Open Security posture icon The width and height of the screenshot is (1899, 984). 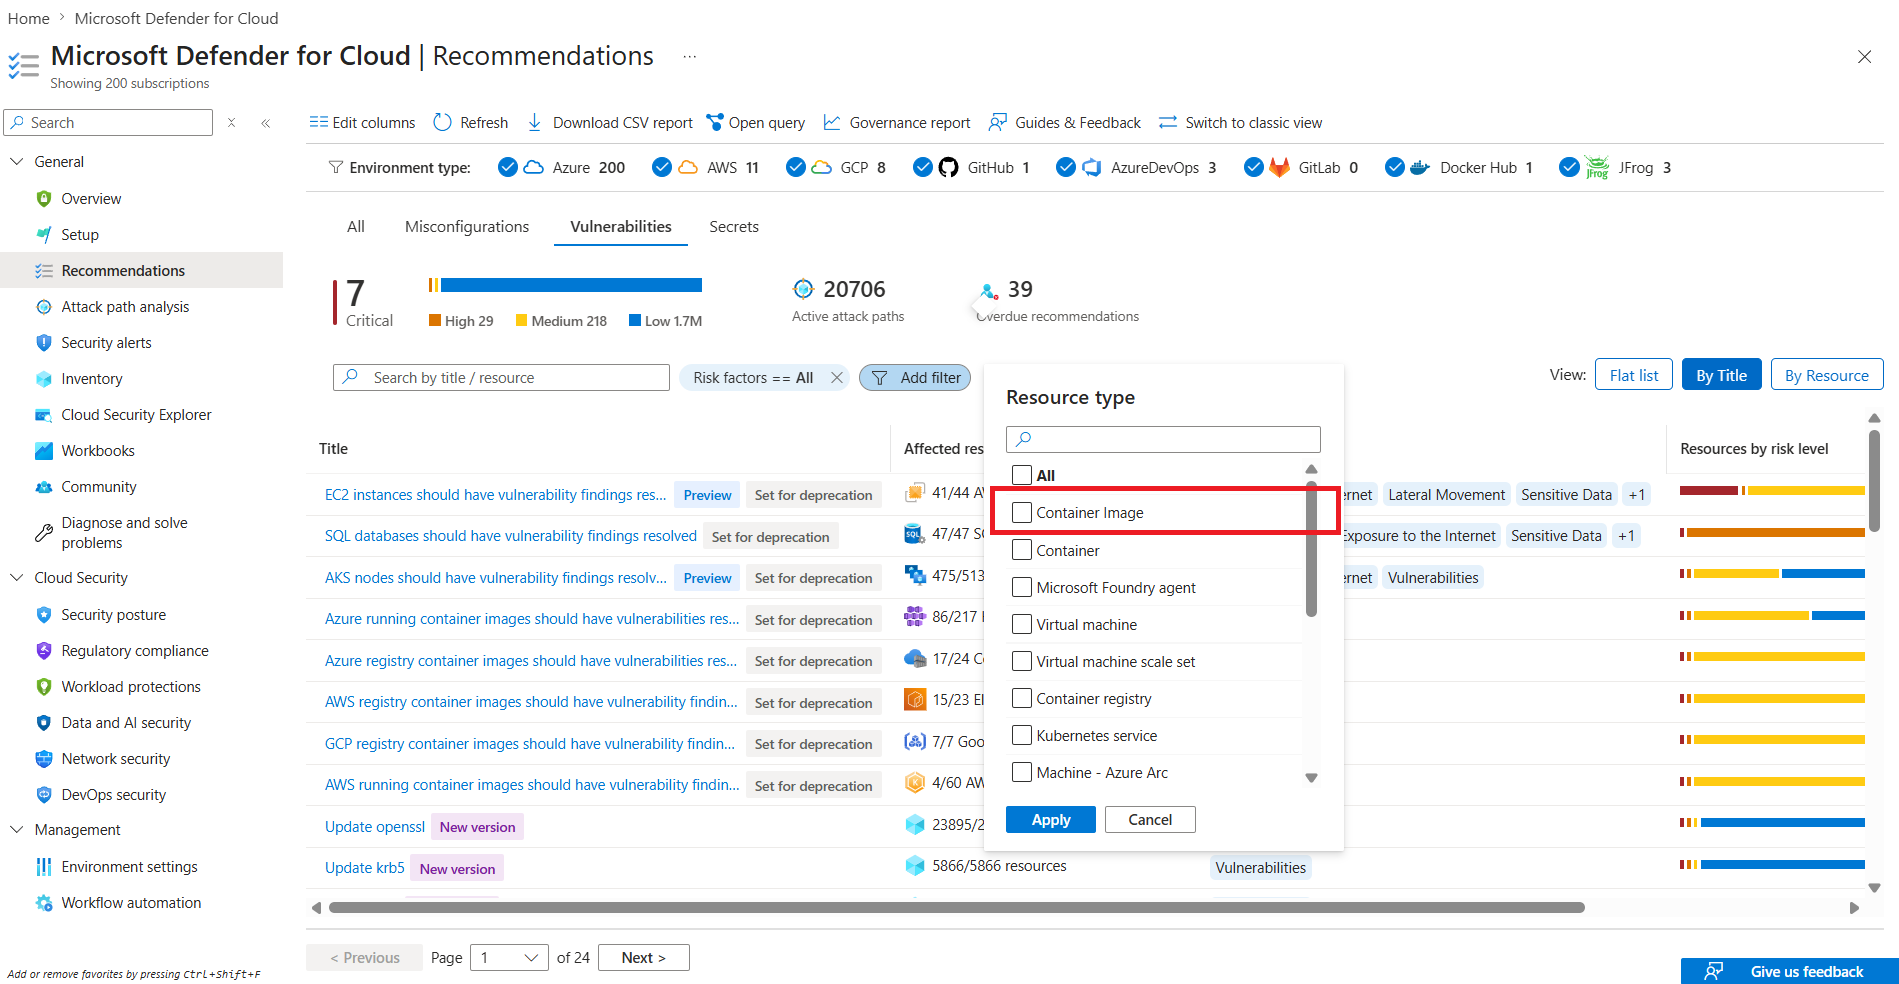click(43, 614)
